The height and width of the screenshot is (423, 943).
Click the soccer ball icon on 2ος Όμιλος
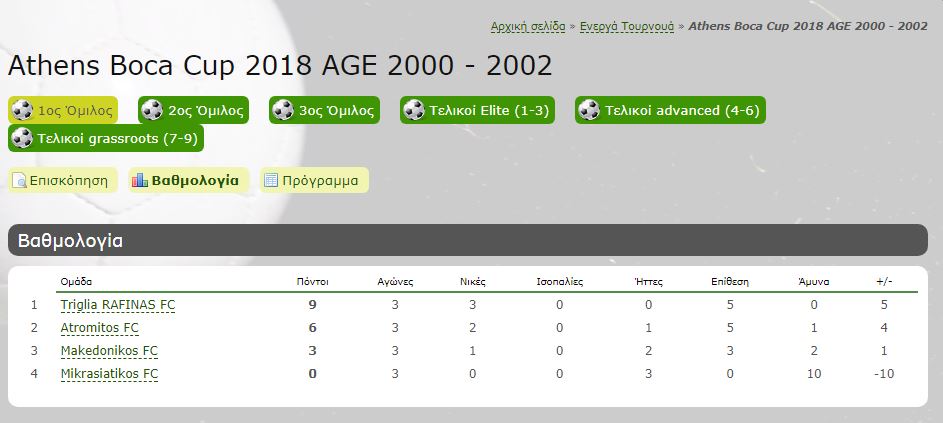click(152, 110)
